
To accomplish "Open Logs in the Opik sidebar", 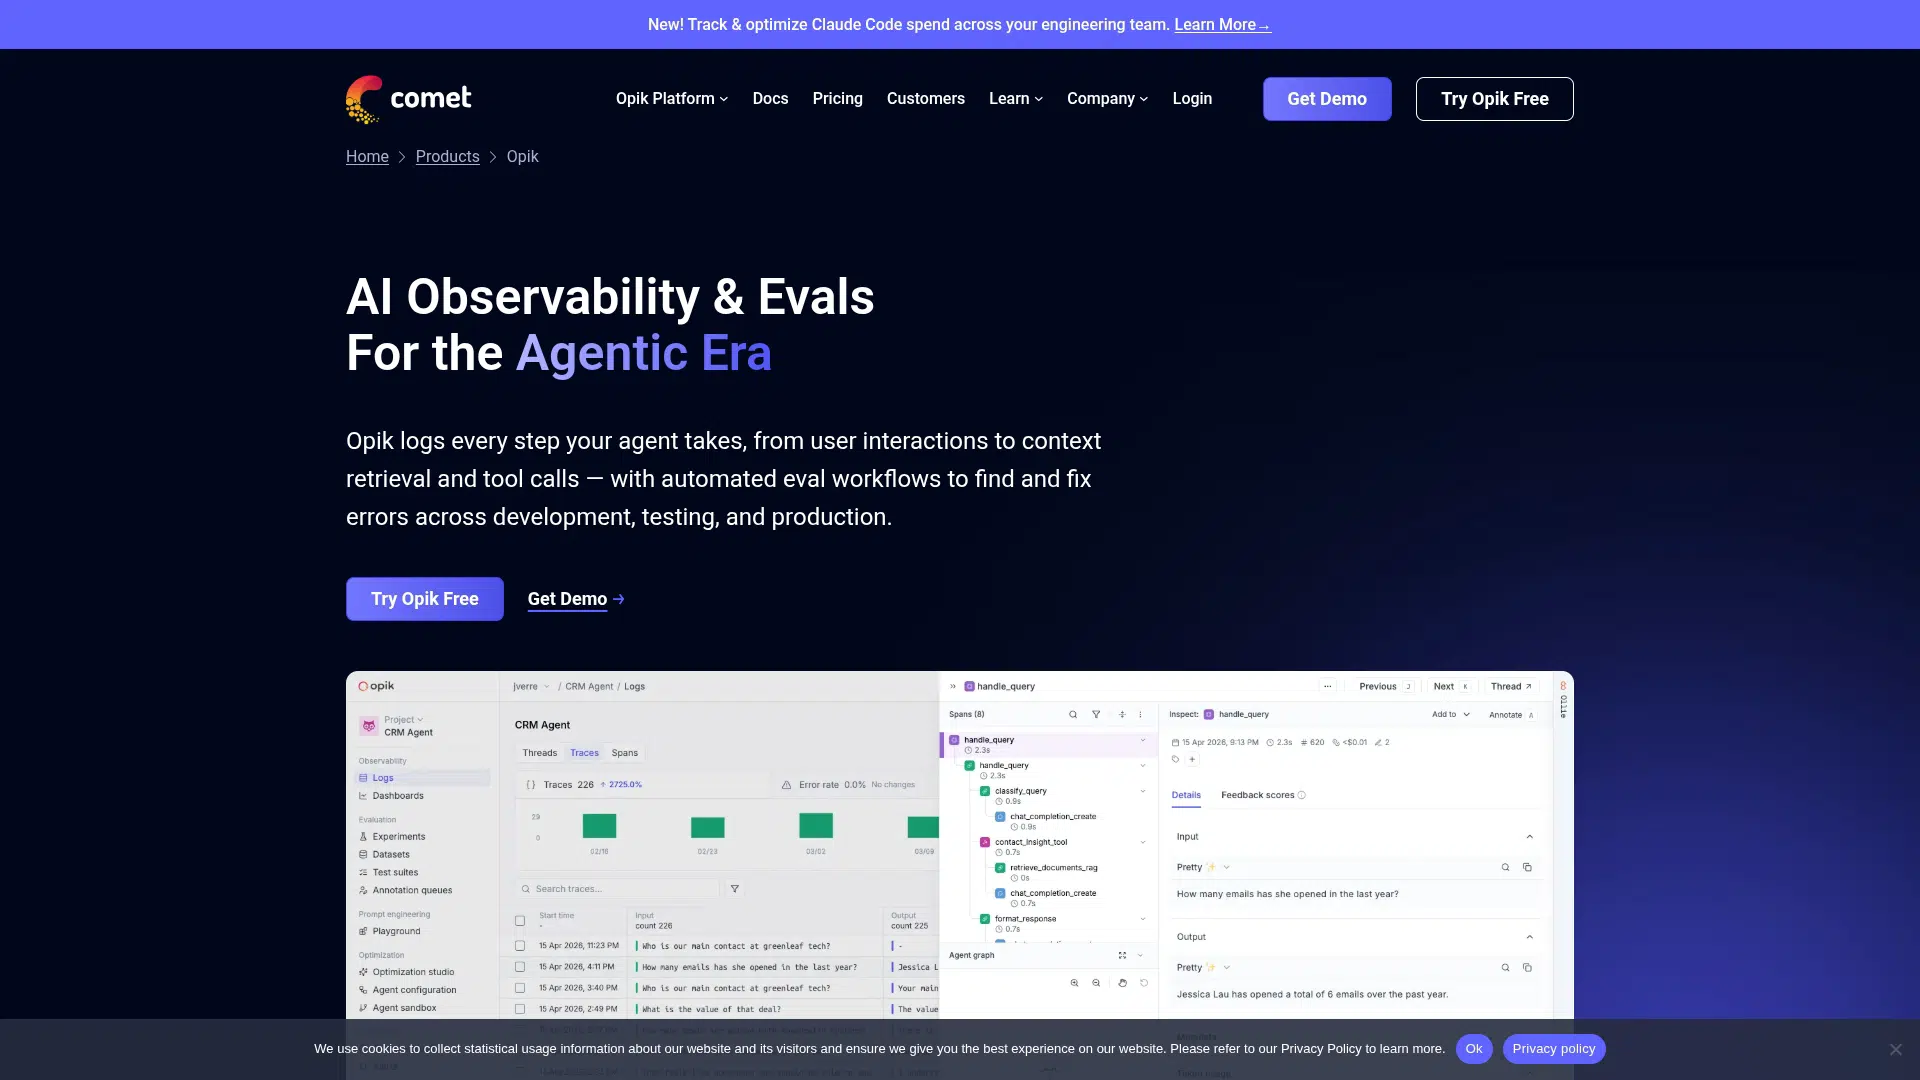I will click(x=423, y=778).
